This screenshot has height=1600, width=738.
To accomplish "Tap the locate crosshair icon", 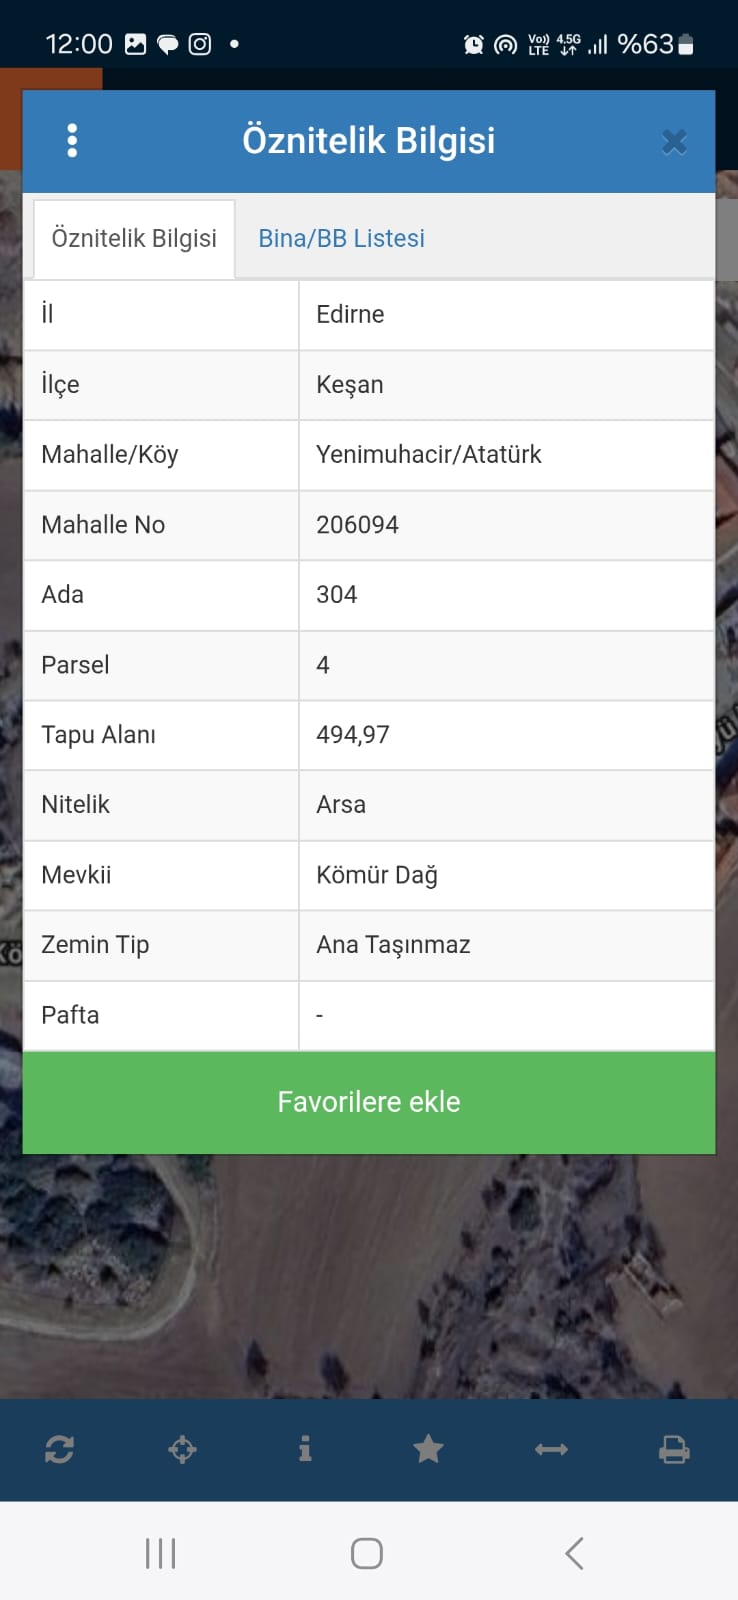I will tap(182, 1449).
